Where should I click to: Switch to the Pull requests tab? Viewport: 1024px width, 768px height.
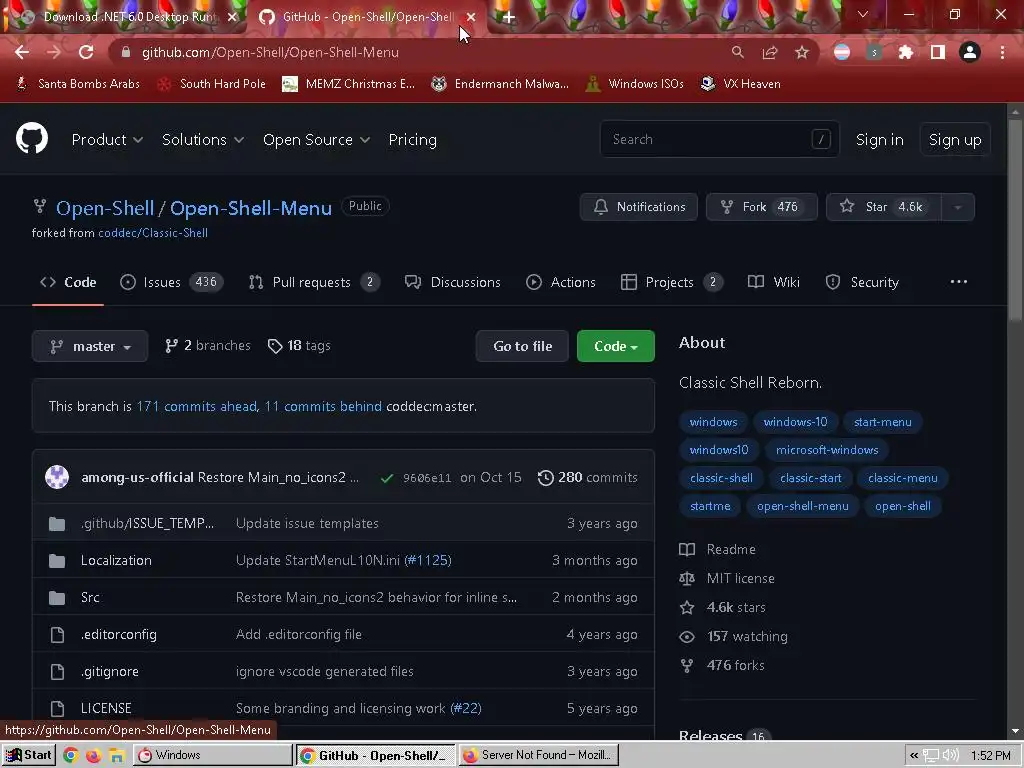pyautogui.click(x=314, y=282)
